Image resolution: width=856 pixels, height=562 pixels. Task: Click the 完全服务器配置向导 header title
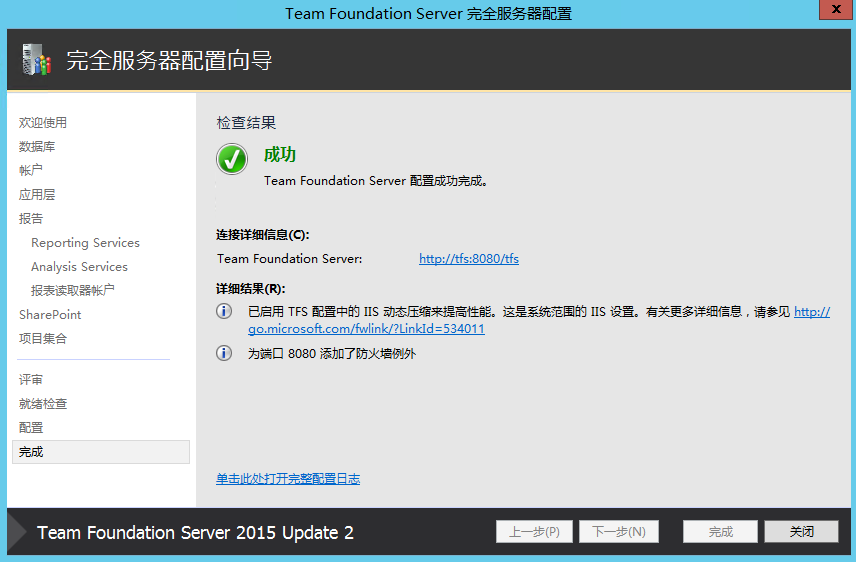pyautogui.click(x=169, y=60)
